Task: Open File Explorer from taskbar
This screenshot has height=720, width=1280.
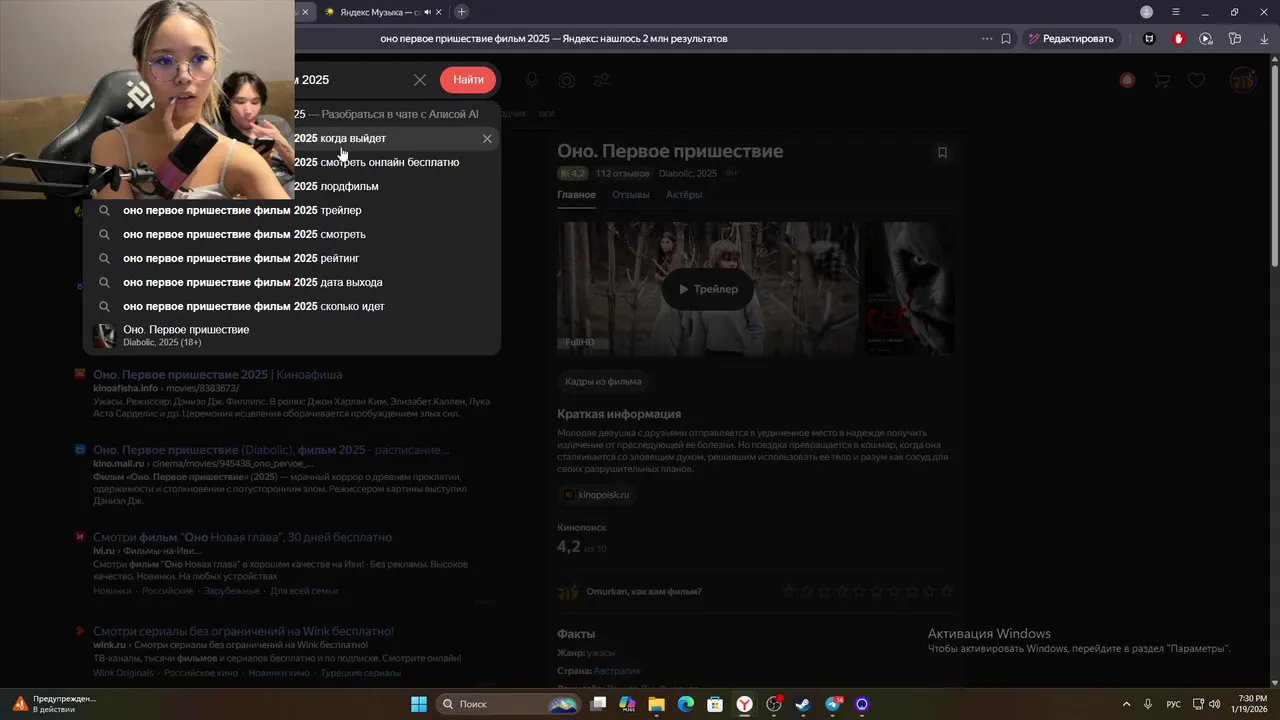Action: click(x=656, y=704)
